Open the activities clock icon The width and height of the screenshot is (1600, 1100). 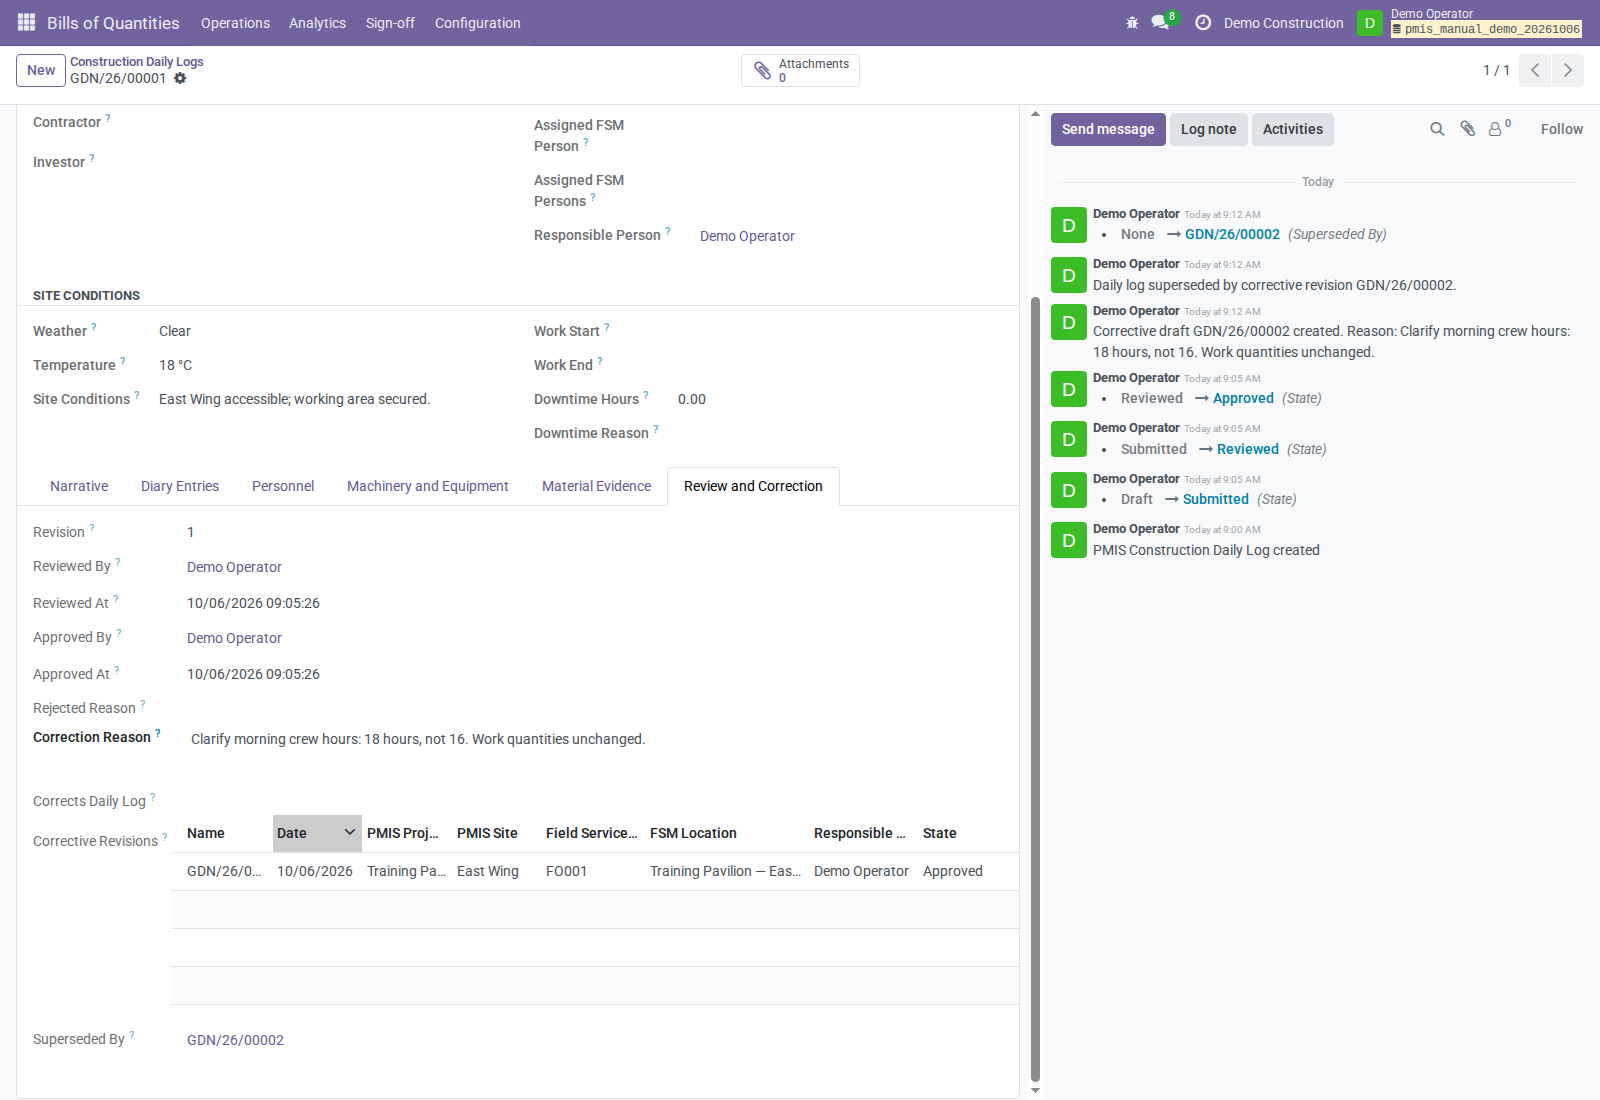[x=1203, y=22]
